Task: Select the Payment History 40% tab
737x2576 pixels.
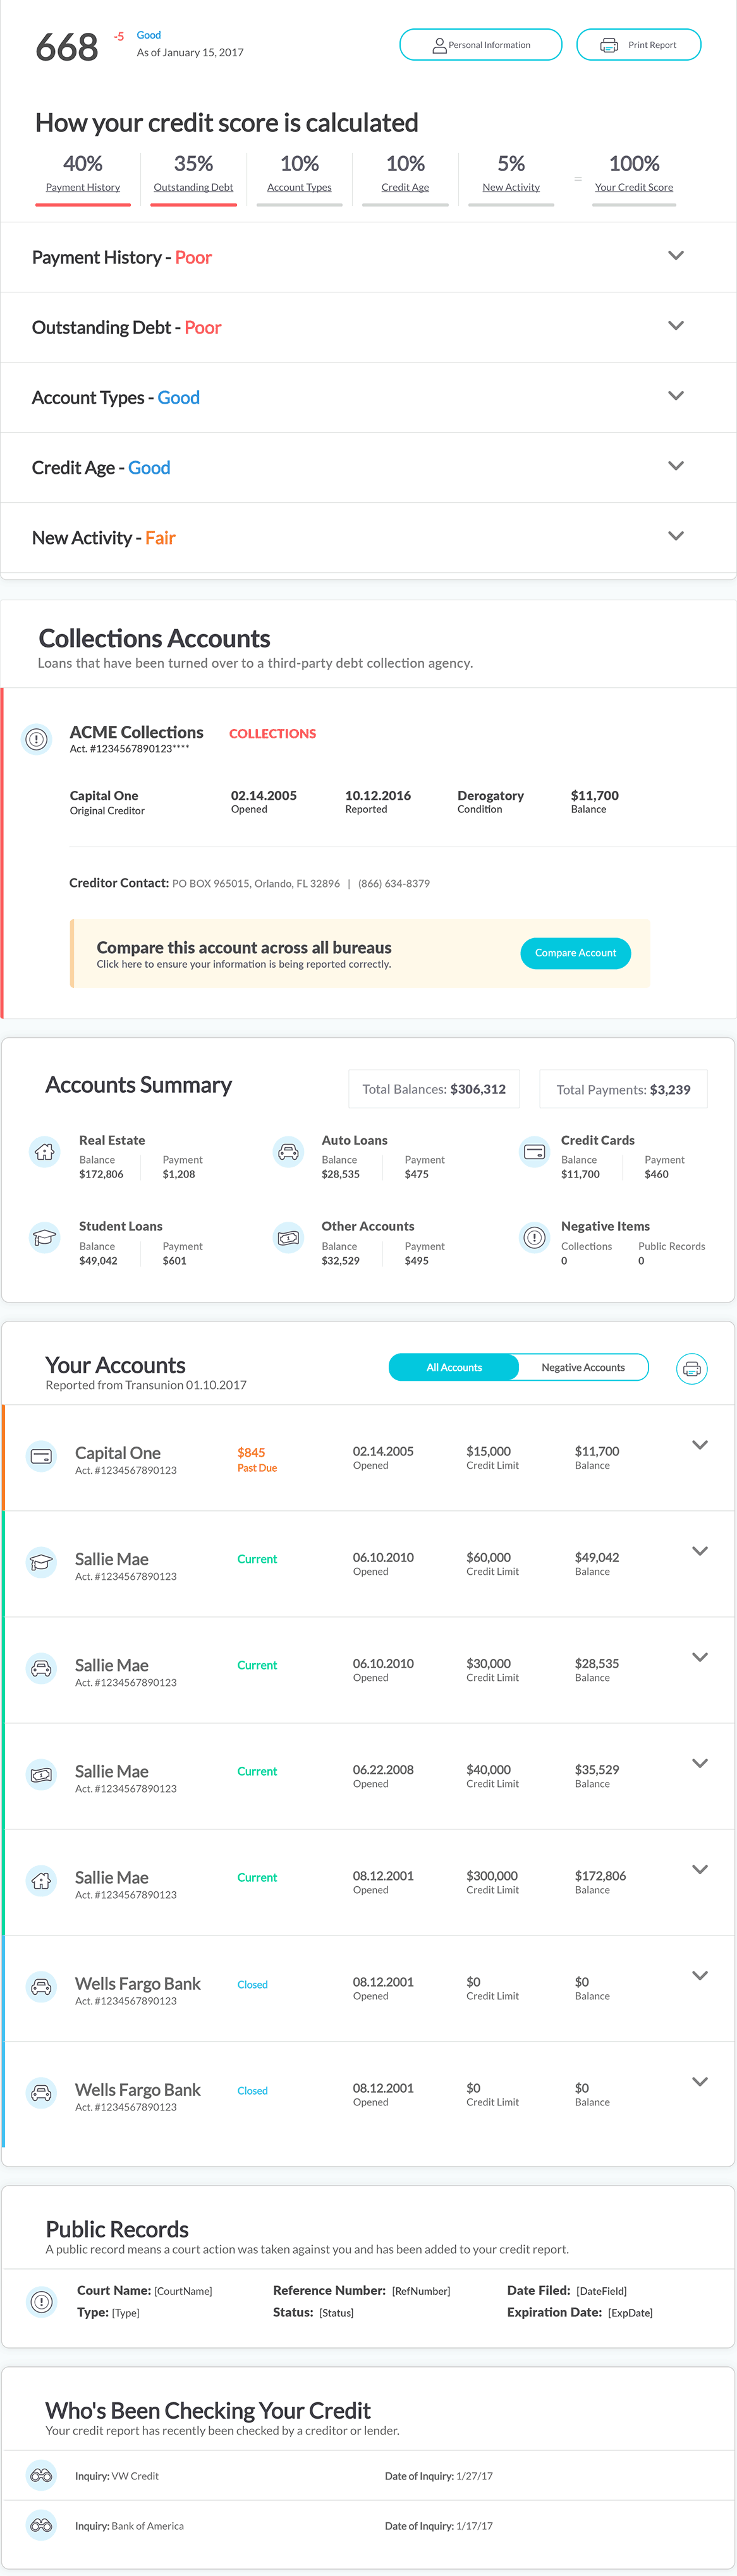Action: point(83,172)
